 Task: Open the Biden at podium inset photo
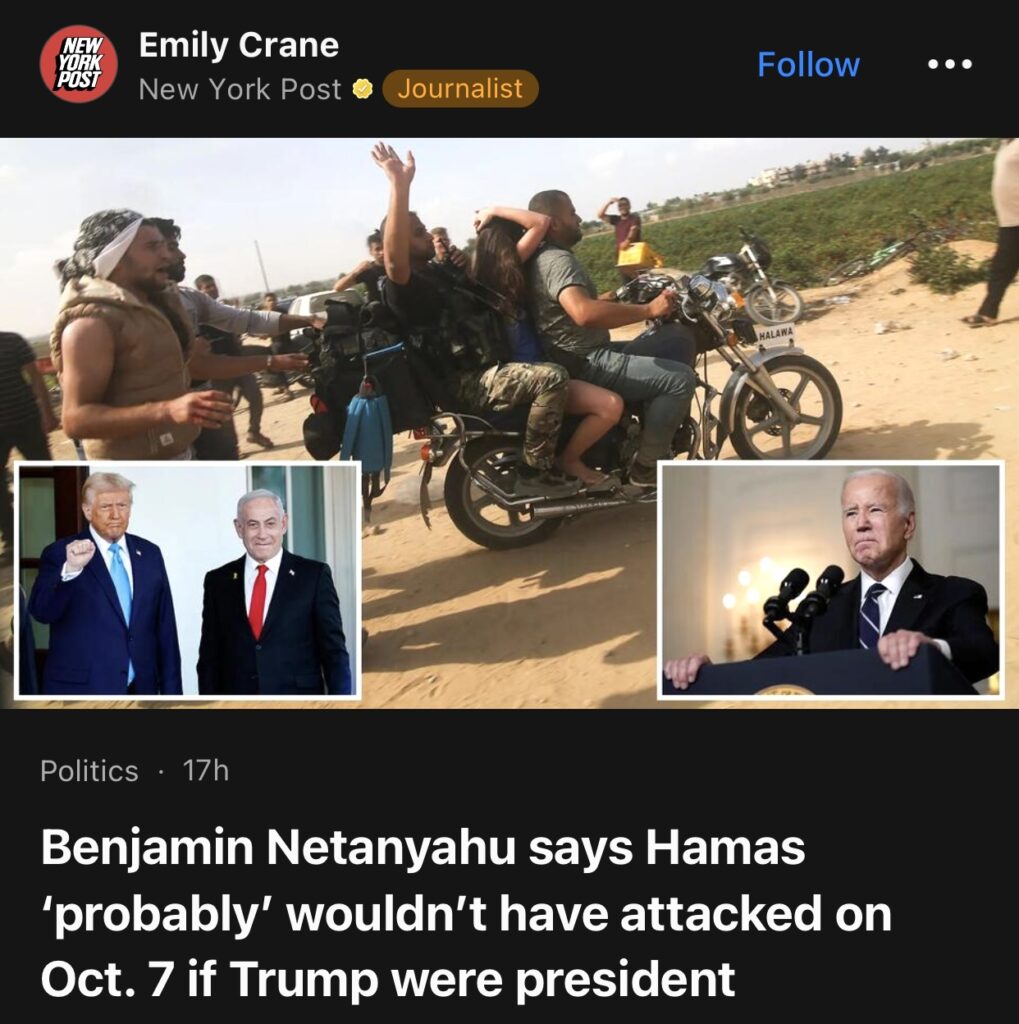coord(831,580)
